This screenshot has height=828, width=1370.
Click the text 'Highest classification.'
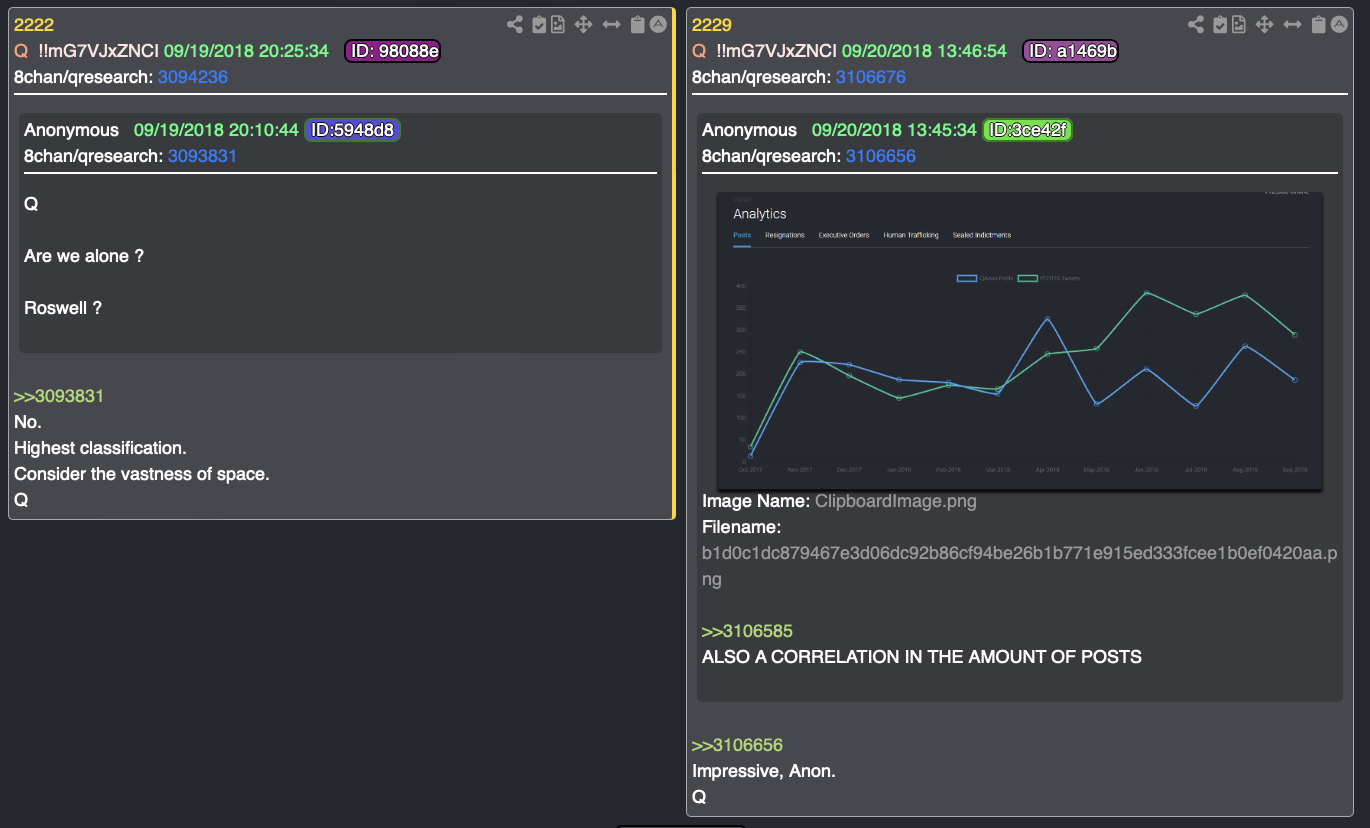pyautogui.click(x=100, y=448)
